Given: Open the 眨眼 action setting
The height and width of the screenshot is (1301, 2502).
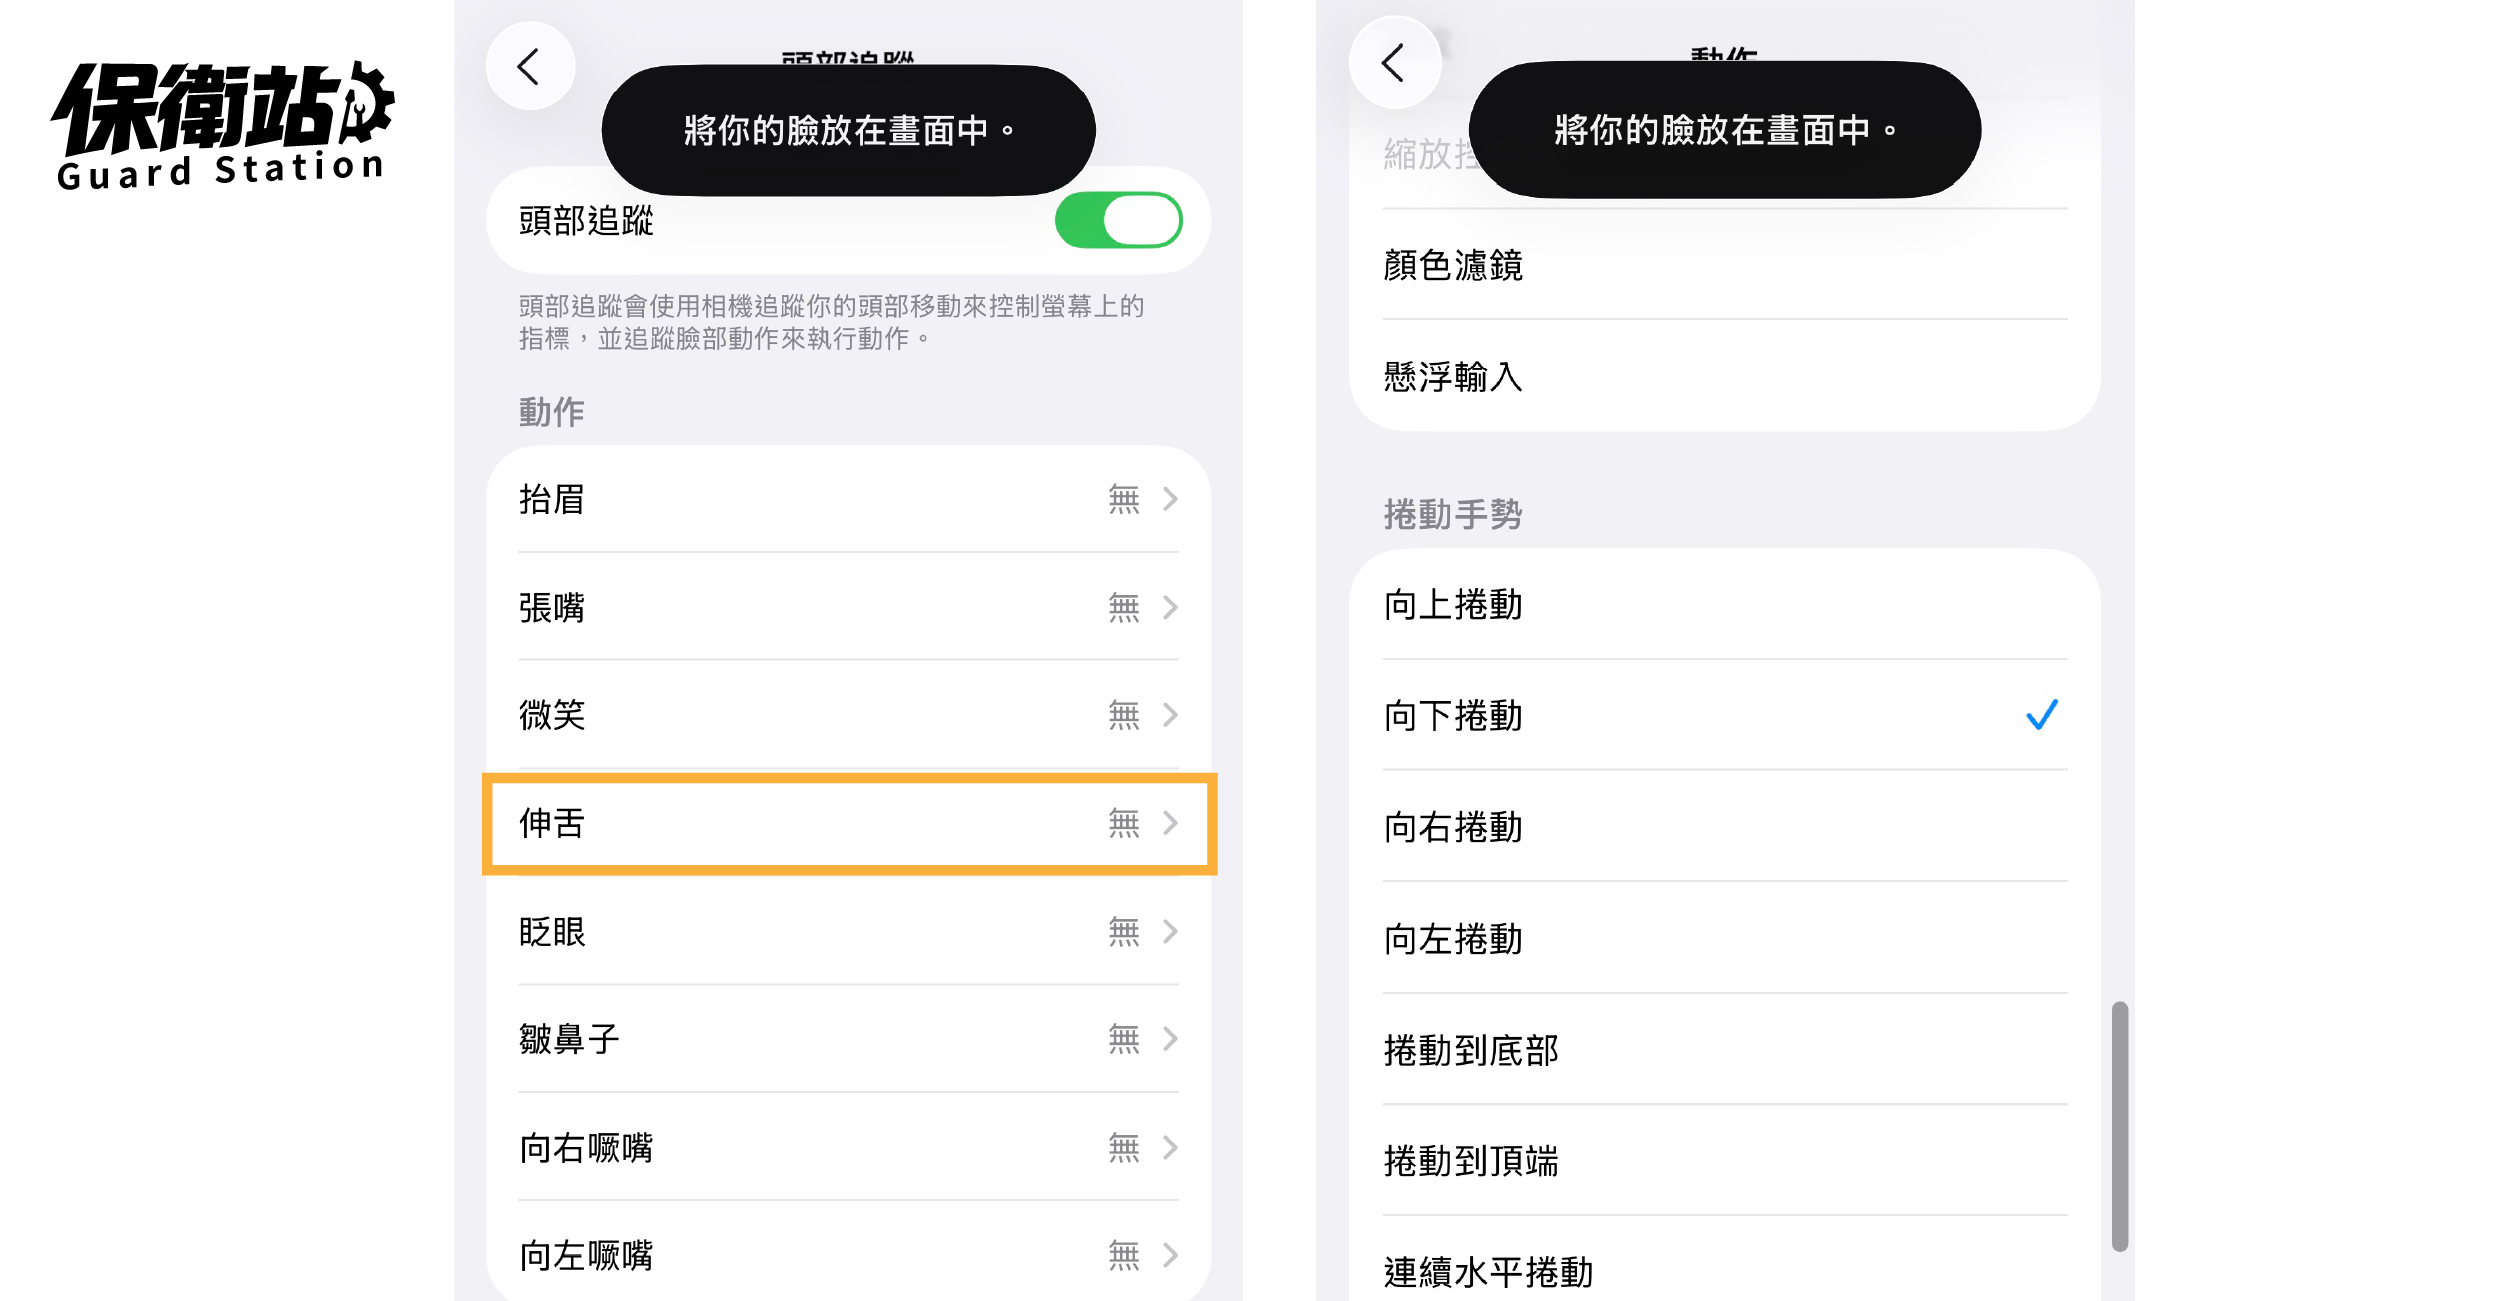Looking at the screenshot, I should coord(849,931).
